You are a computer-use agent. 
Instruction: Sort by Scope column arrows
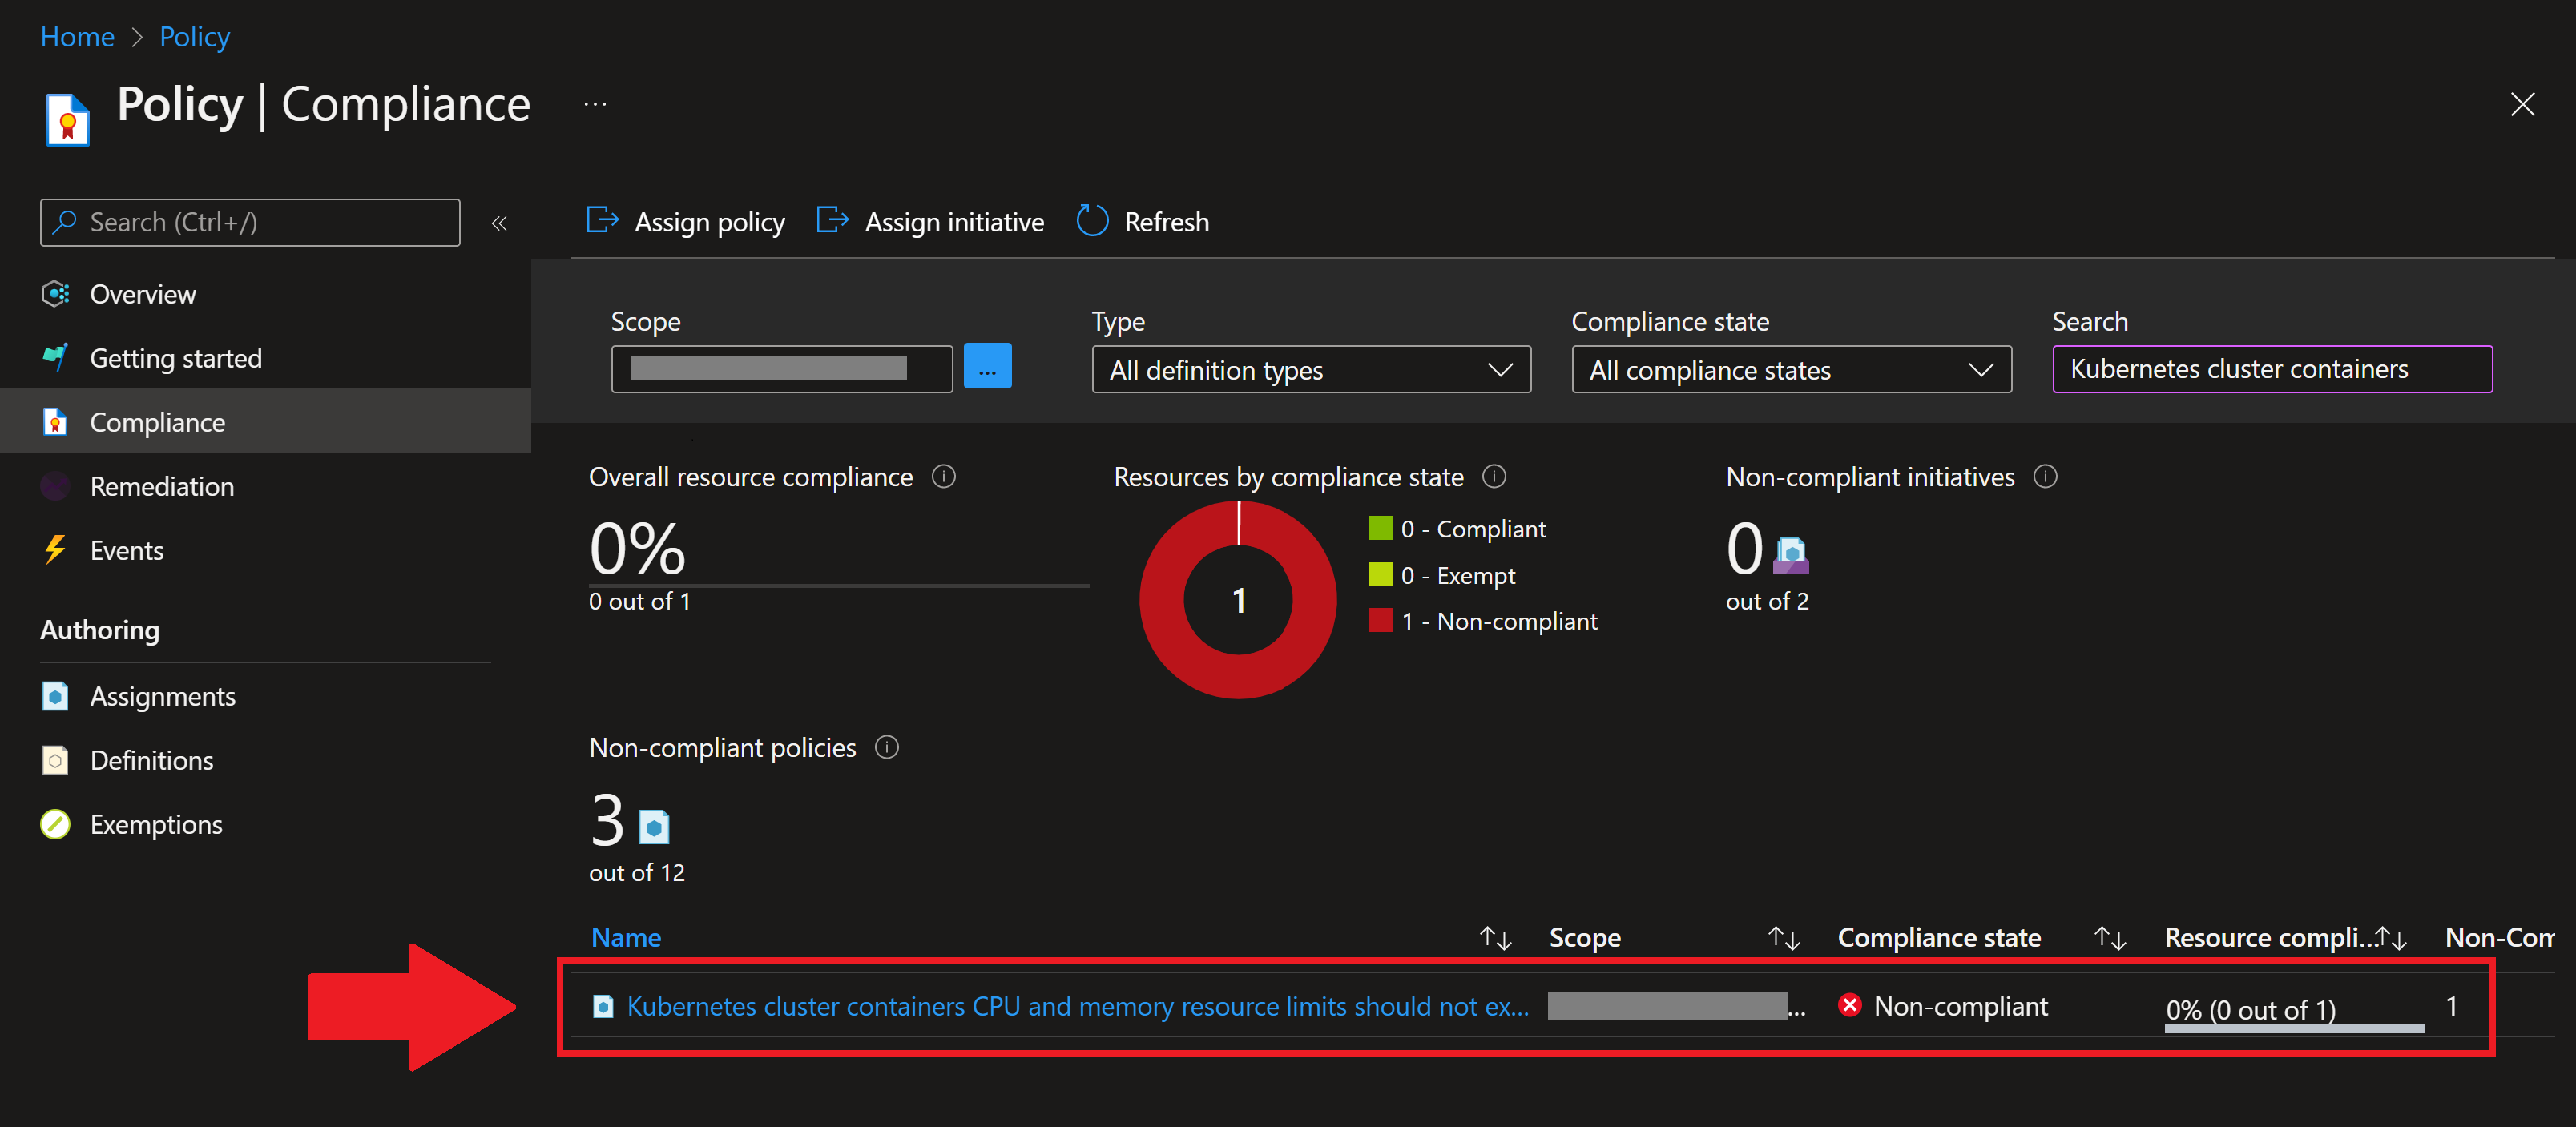pyautogui.click(x=1783, y=937)
